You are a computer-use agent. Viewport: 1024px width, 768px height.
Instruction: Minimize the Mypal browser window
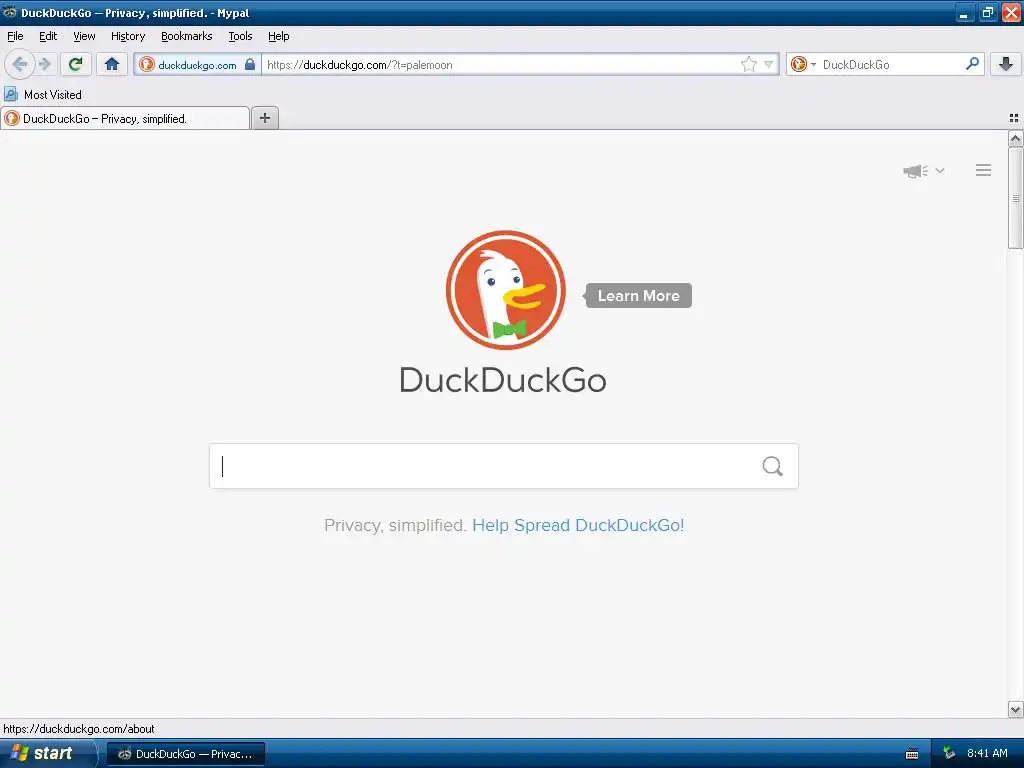[x=964, y=12]
